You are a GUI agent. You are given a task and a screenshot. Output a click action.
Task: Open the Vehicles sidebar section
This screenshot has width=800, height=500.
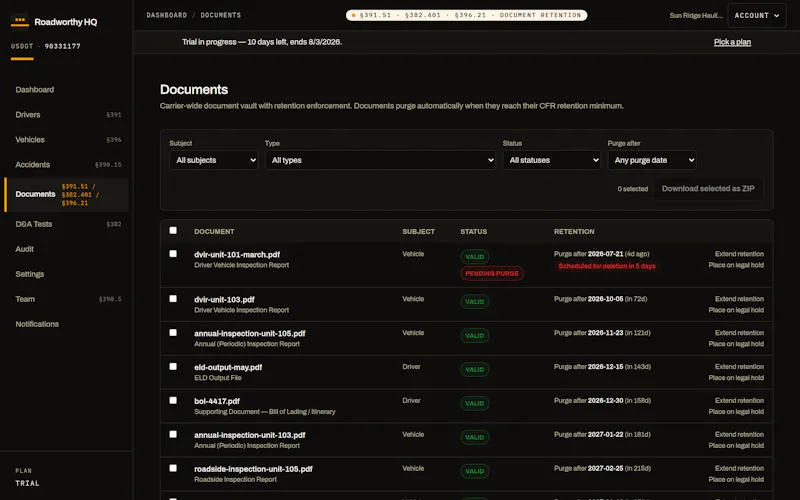tap(66, 140)
